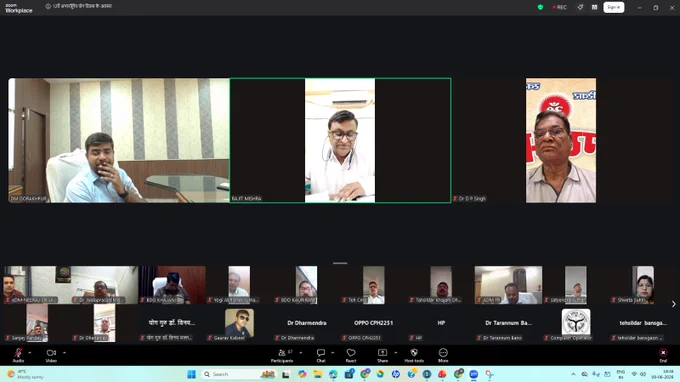Image resolution: width=680 pixels, height=382 pixels.
Task: Expand the arrow beside Chat
Action: tap(333, 353)
